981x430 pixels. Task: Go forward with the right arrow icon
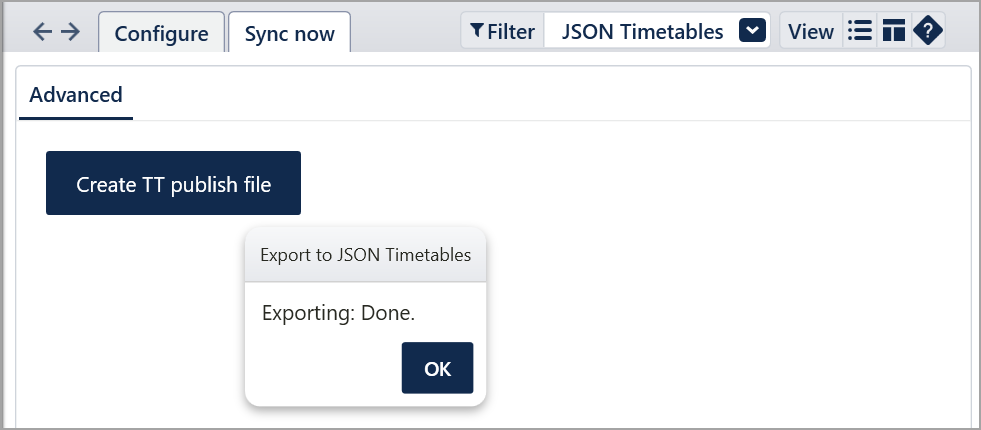(70, 31)
